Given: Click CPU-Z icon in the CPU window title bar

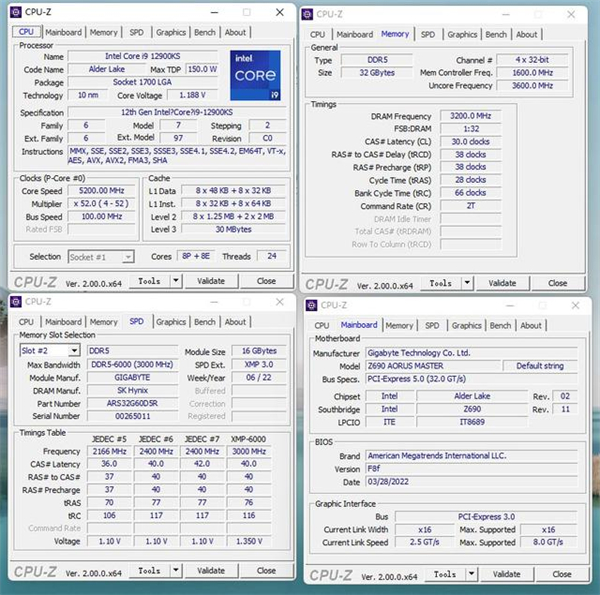Looking at the screenshot, I should (15, 14).
